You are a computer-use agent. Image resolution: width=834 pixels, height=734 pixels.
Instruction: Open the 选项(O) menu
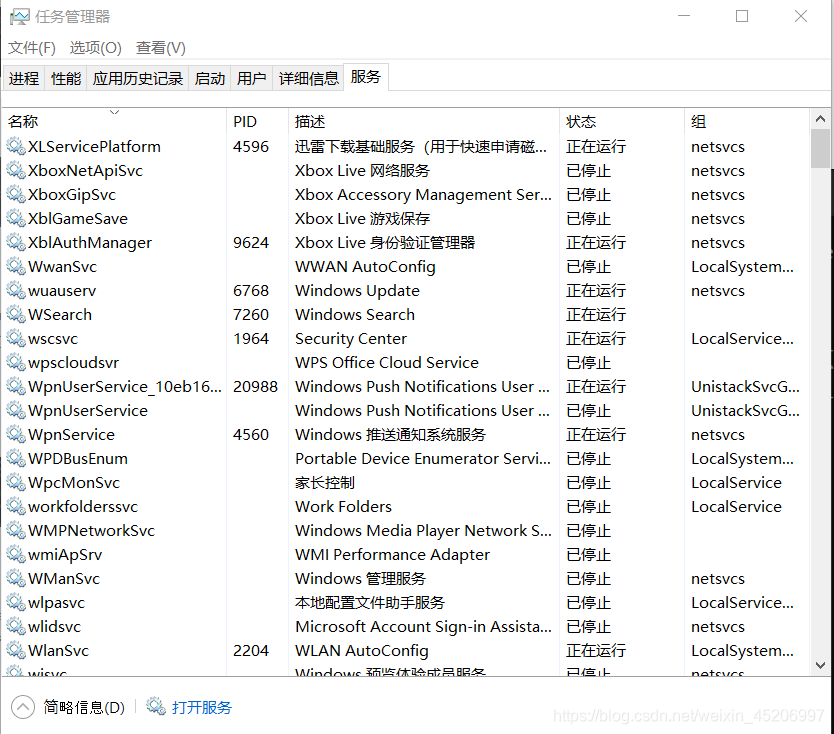[x=96, y=48]
